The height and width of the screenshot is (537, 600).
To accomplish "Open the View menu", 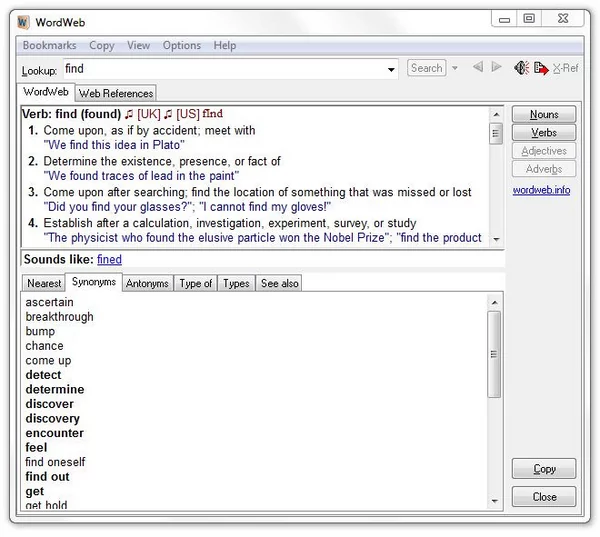I will pos(139,45).
